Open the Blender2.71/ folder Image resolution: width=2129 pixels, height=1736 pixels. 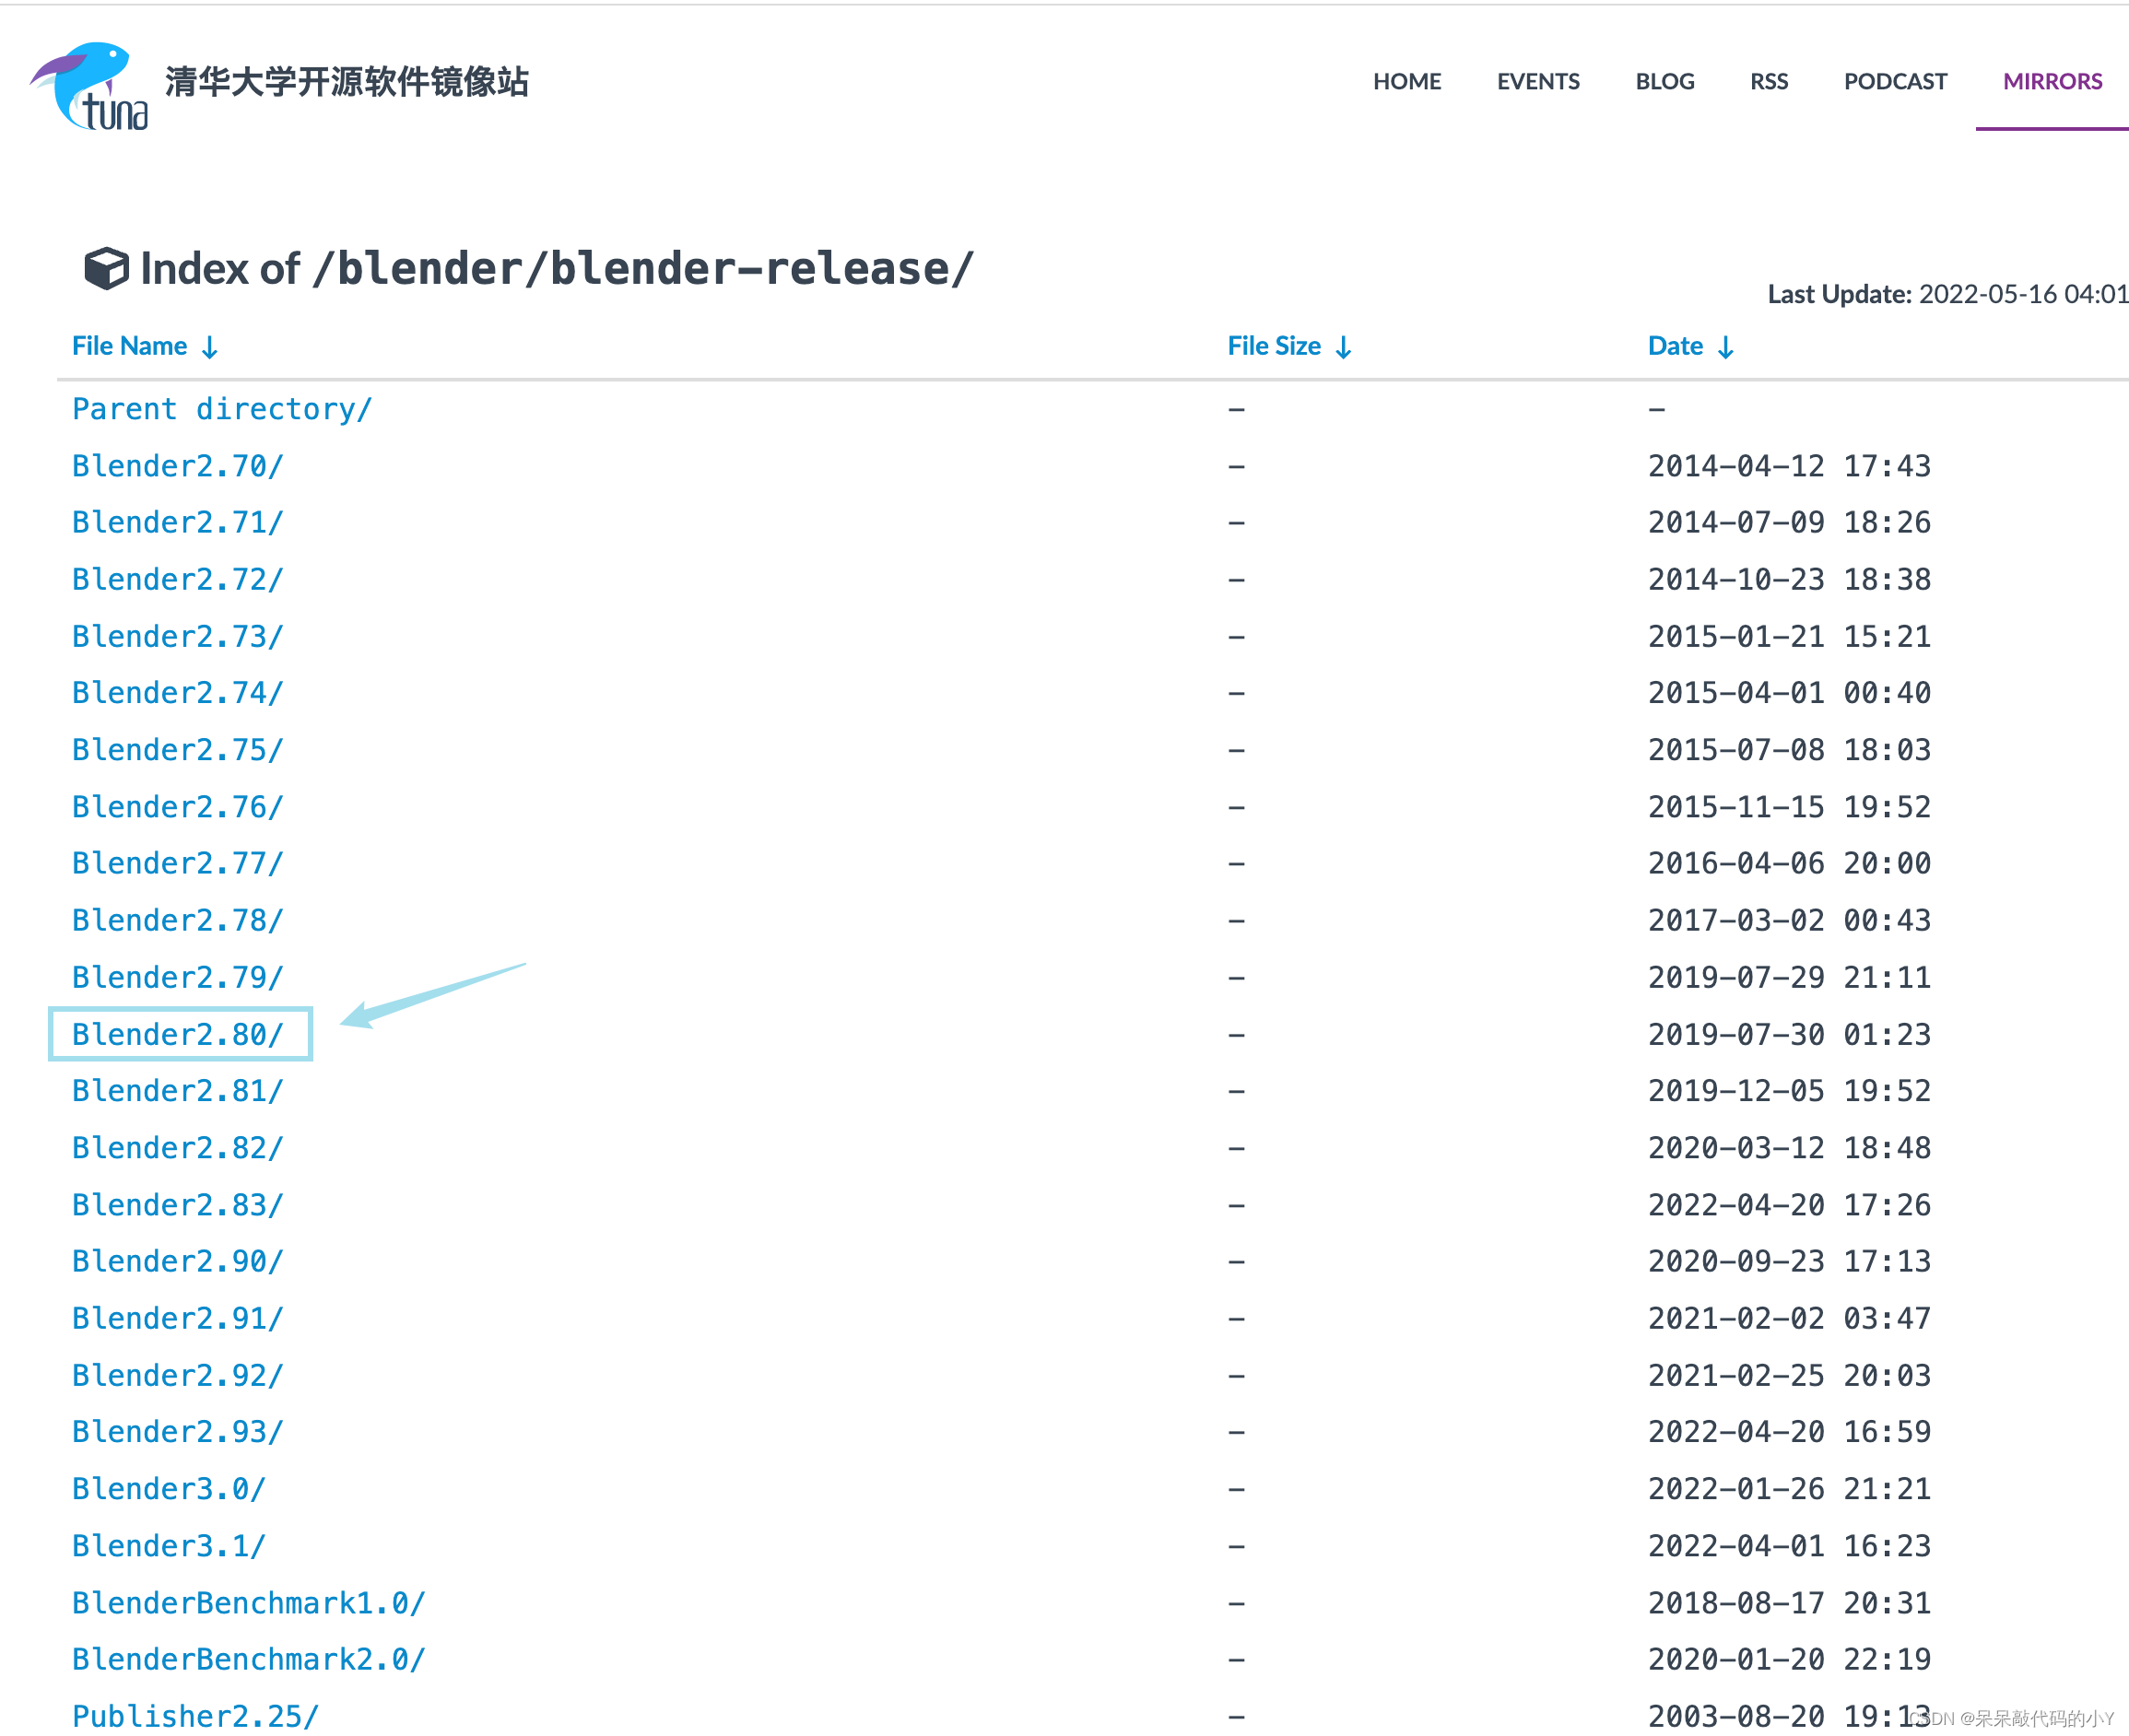(178, 522)
